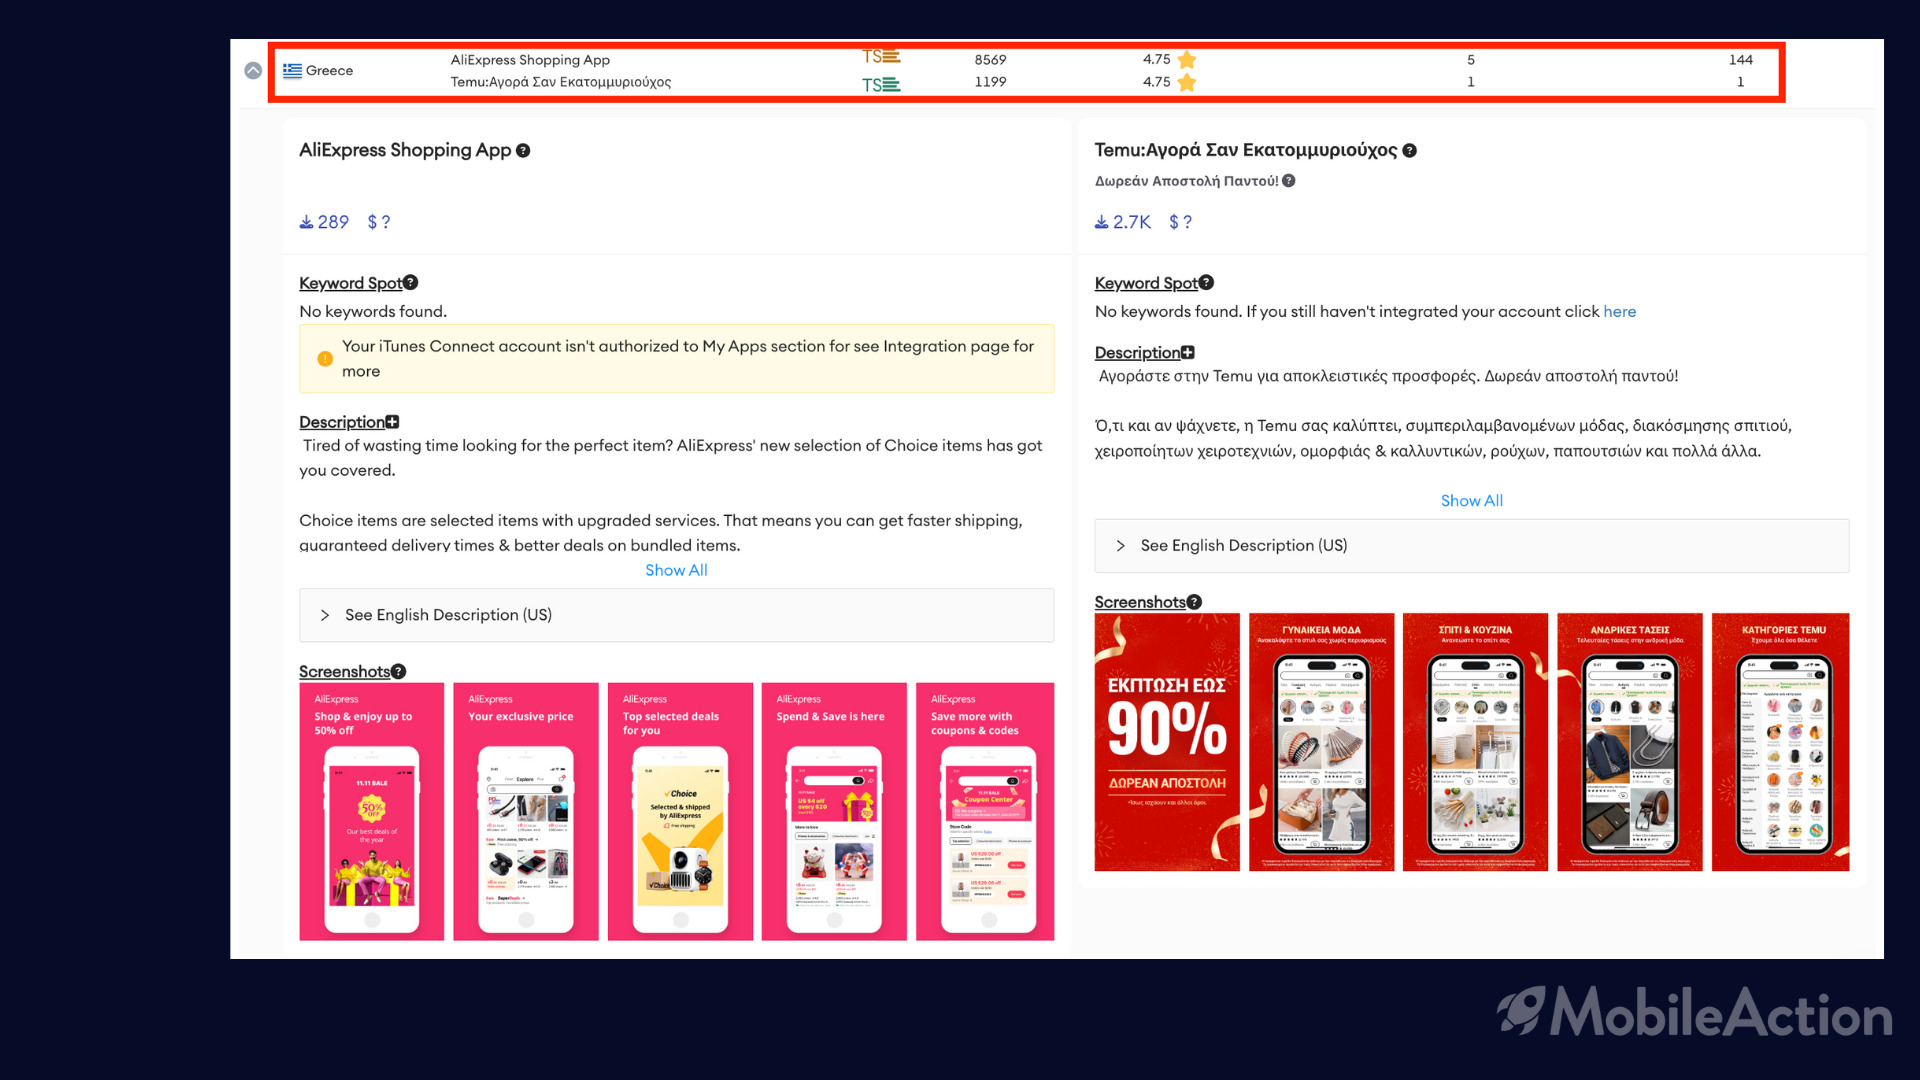Click Show All under the Temu description
The image size is (1920, 1080).
[1471, 501]
